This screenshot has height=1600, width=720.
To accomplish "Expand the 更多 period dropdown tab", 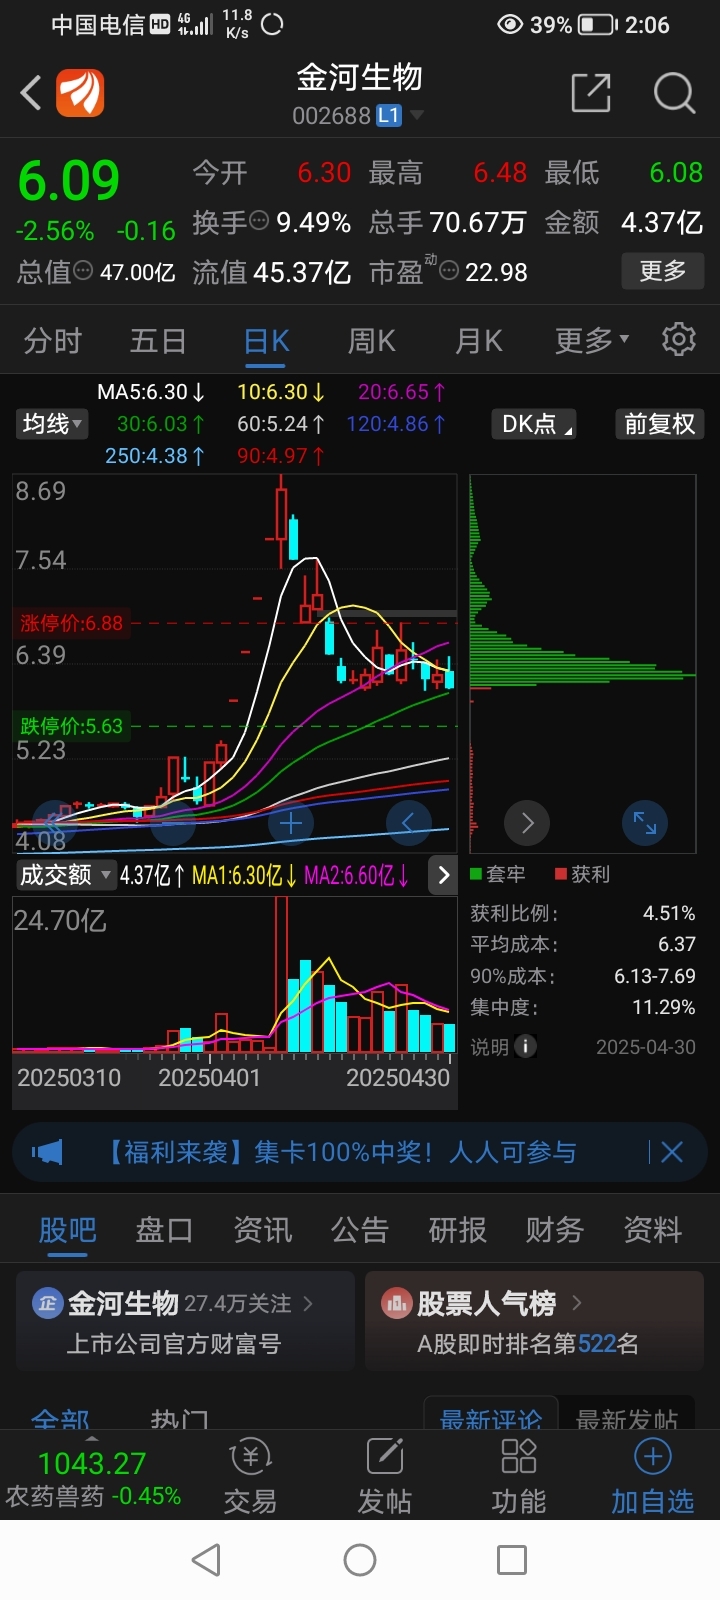I will point(592,340).
